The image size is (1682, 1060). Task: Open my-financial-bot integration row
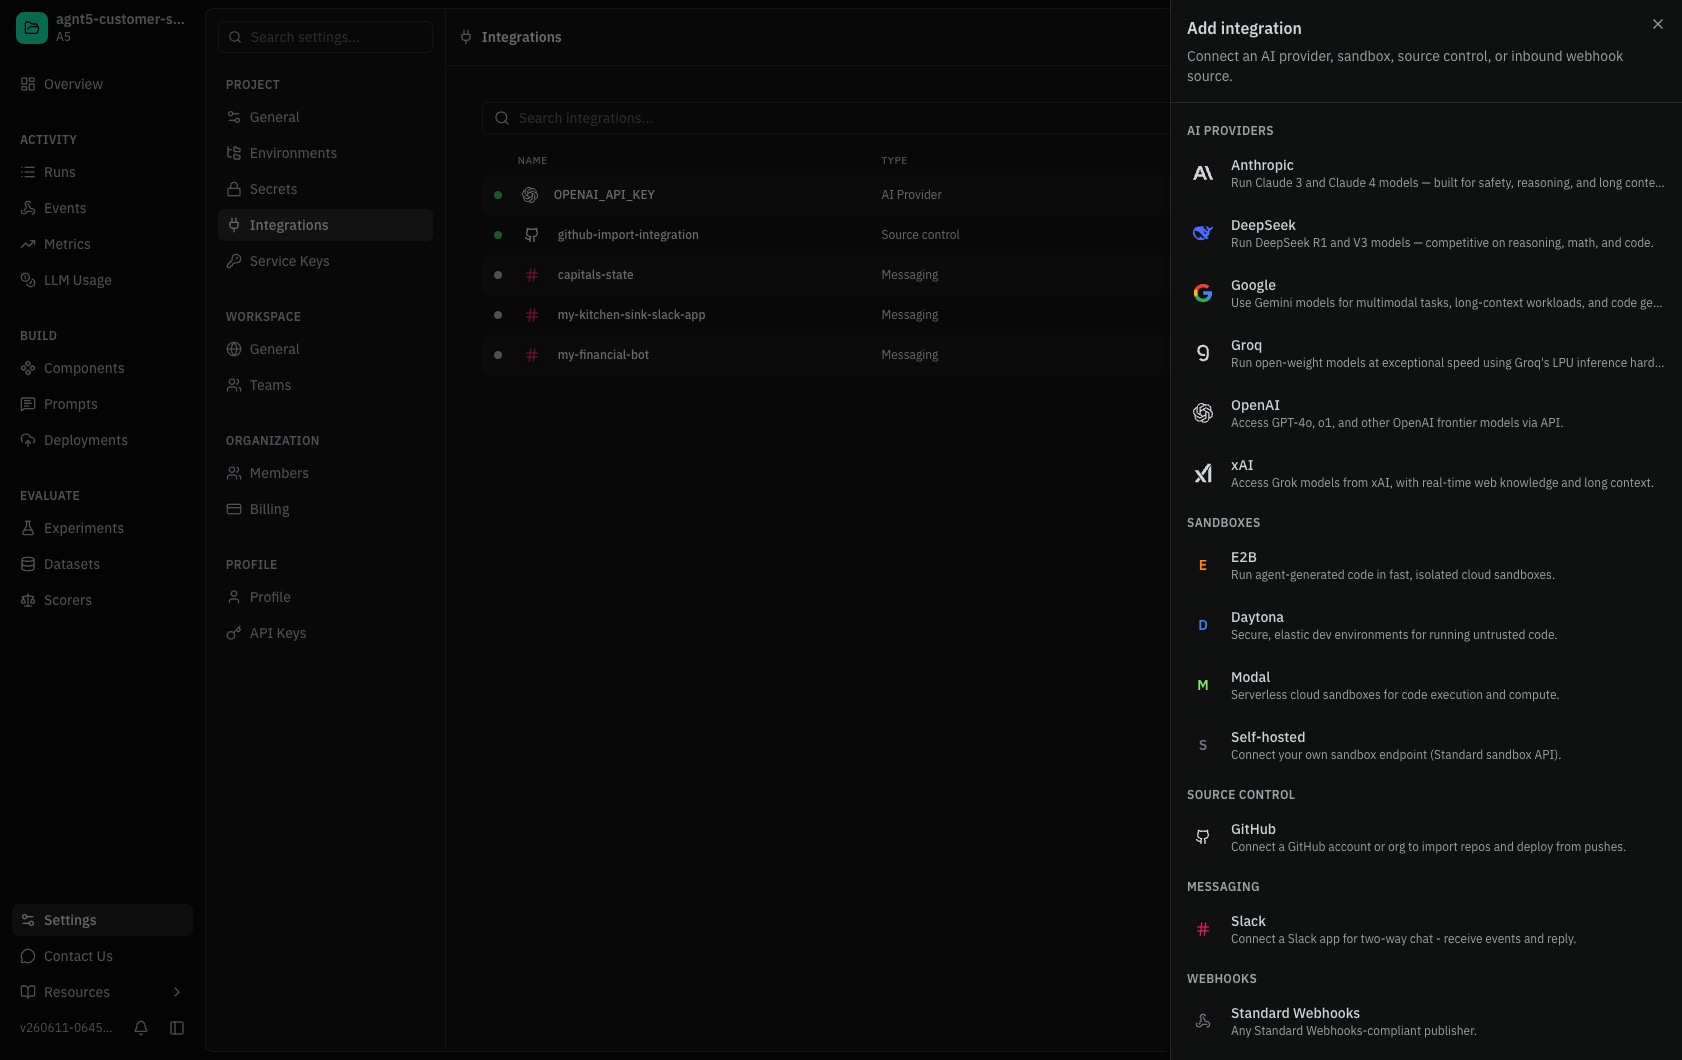[x=826, y=355]
